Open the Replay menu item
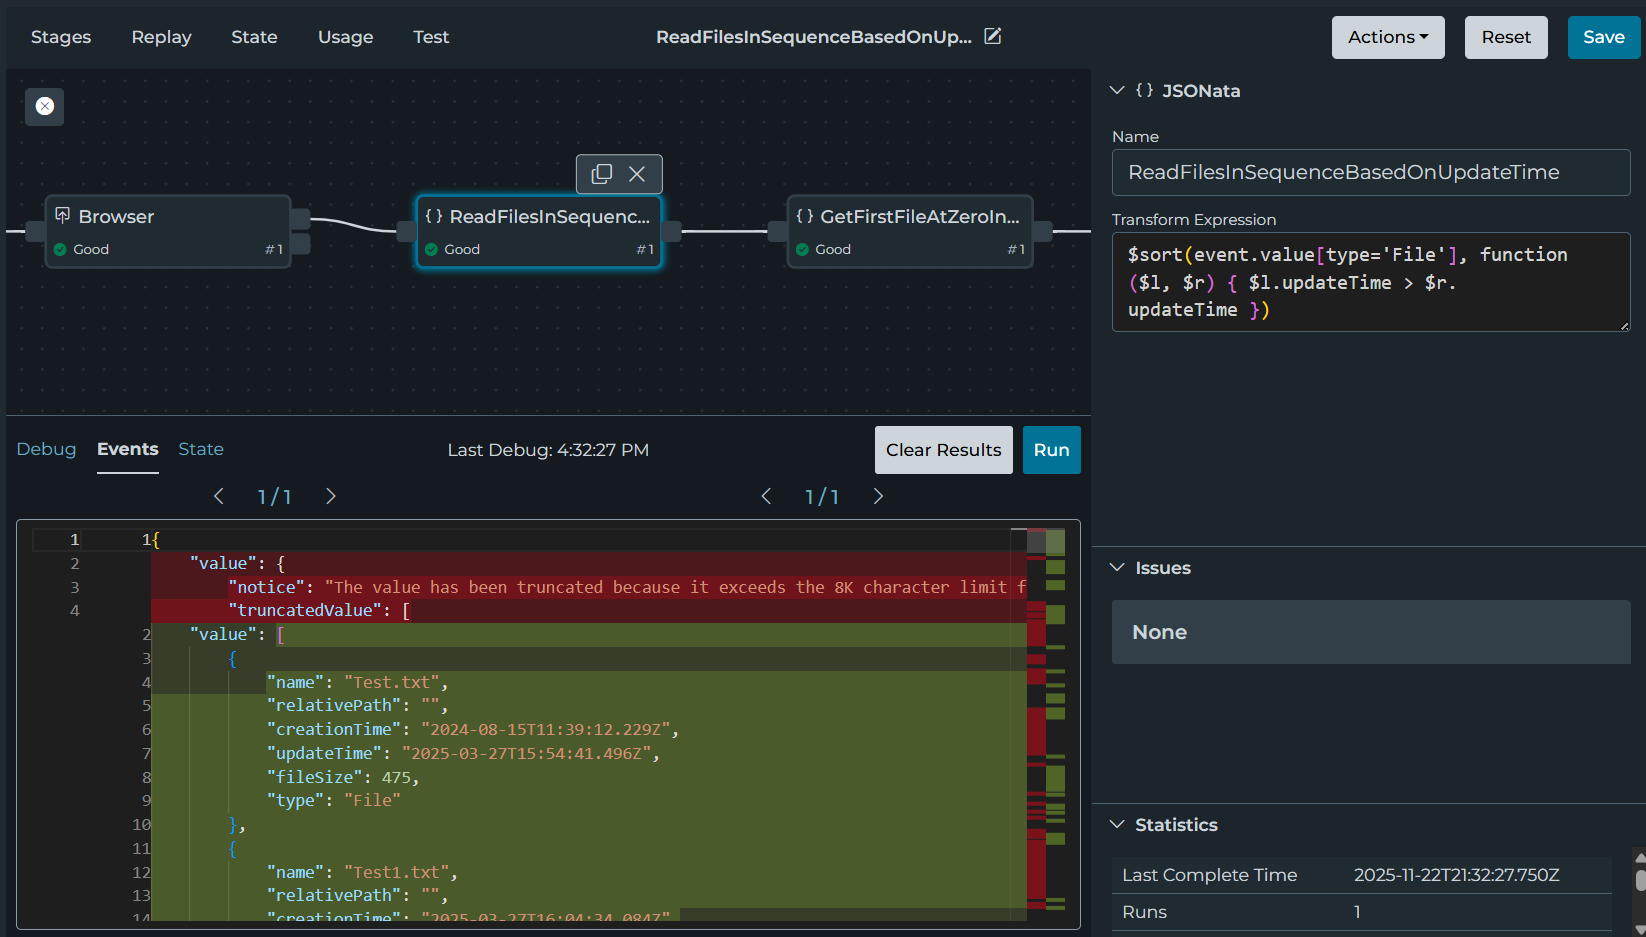 point(161,37)
